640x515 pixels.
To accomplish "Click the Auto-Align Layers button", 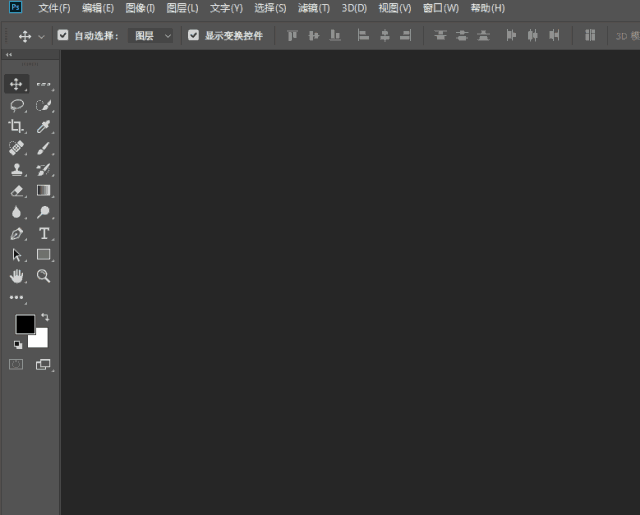I will 590,36.
